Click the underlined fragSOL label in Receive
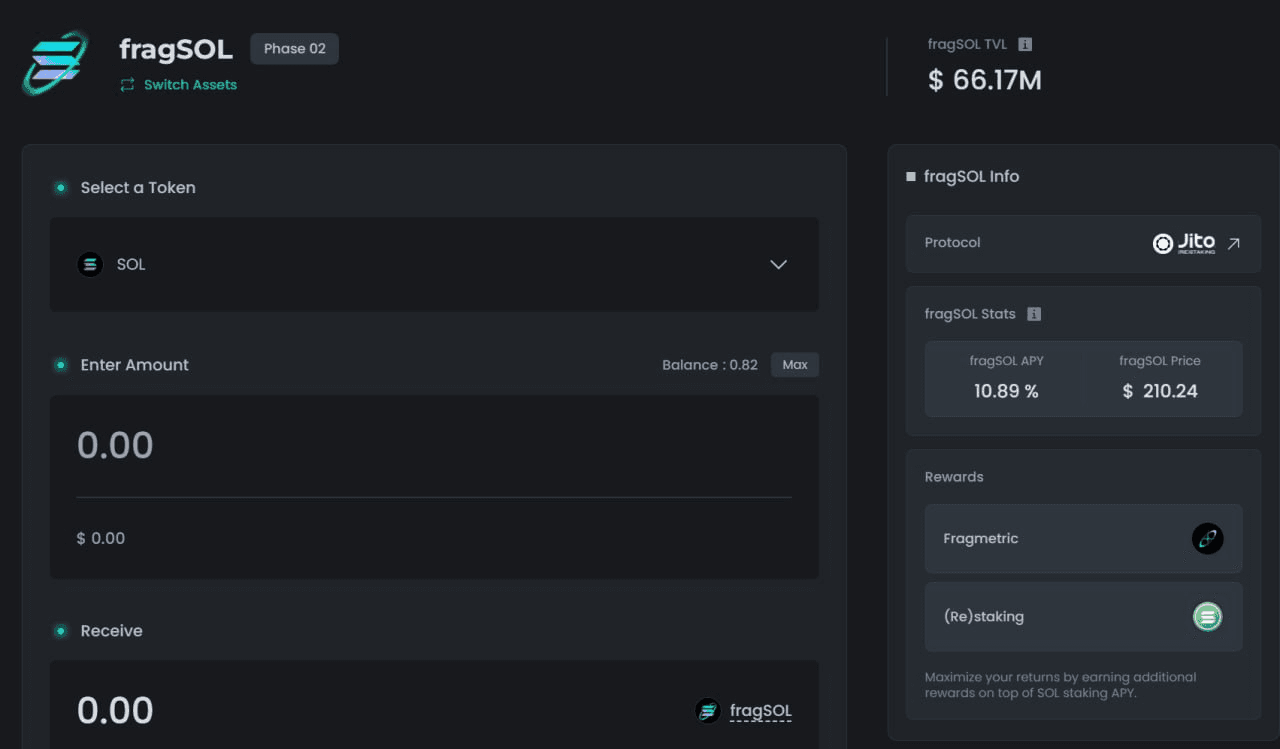1280x749 pixels. point(761,711)
